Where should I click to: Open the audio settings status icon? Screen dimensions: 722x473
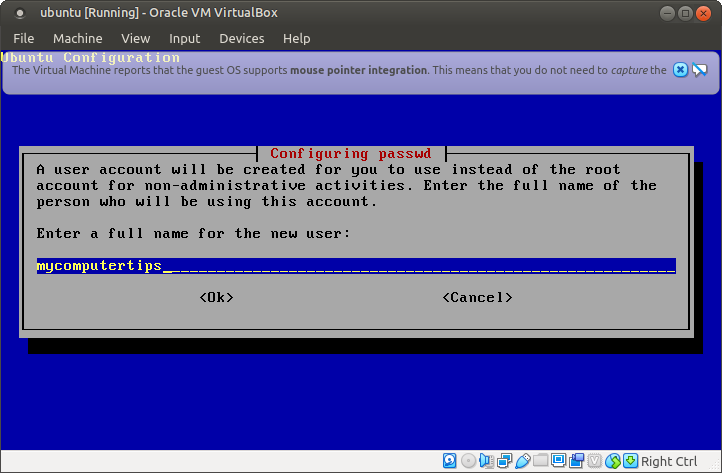tap(486, 461)
